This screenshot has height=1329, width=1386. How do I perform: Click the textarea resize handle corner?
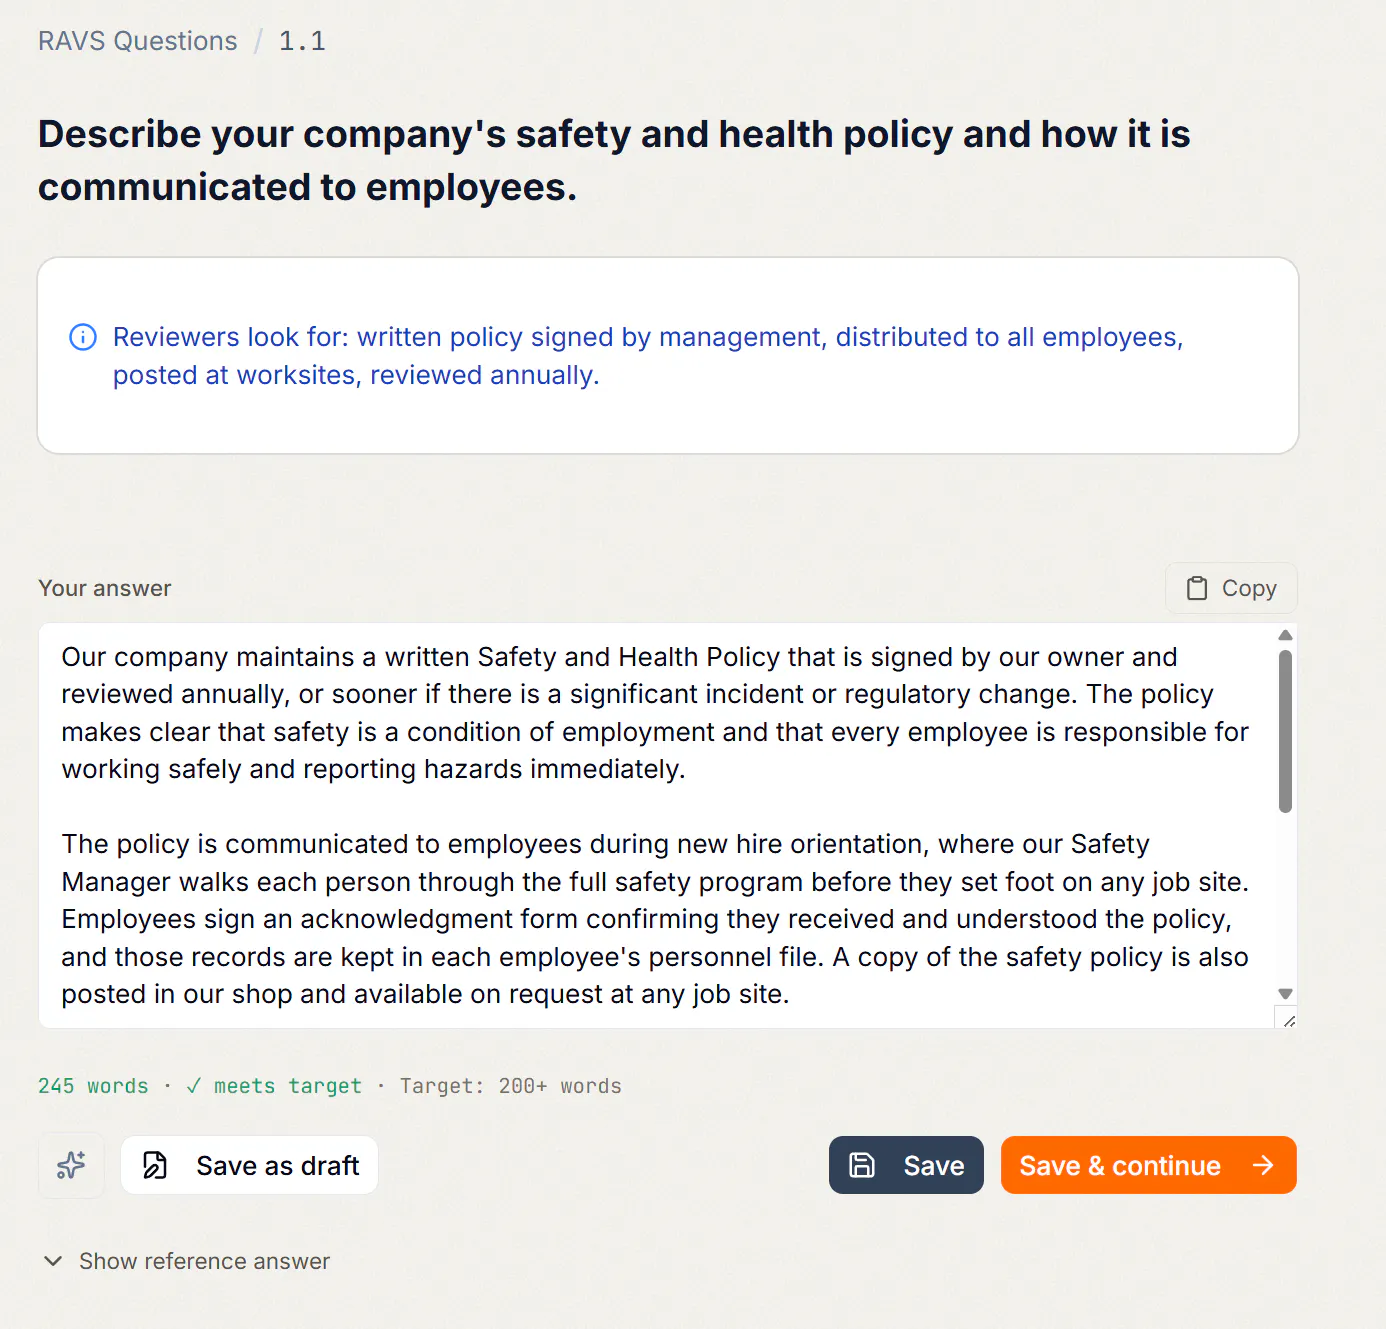[x=1288, y=1020]
